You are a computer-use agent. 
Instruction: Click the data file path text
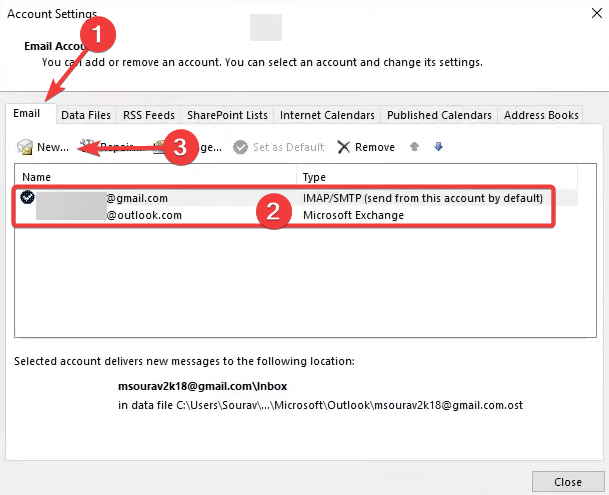click(320, 405)
